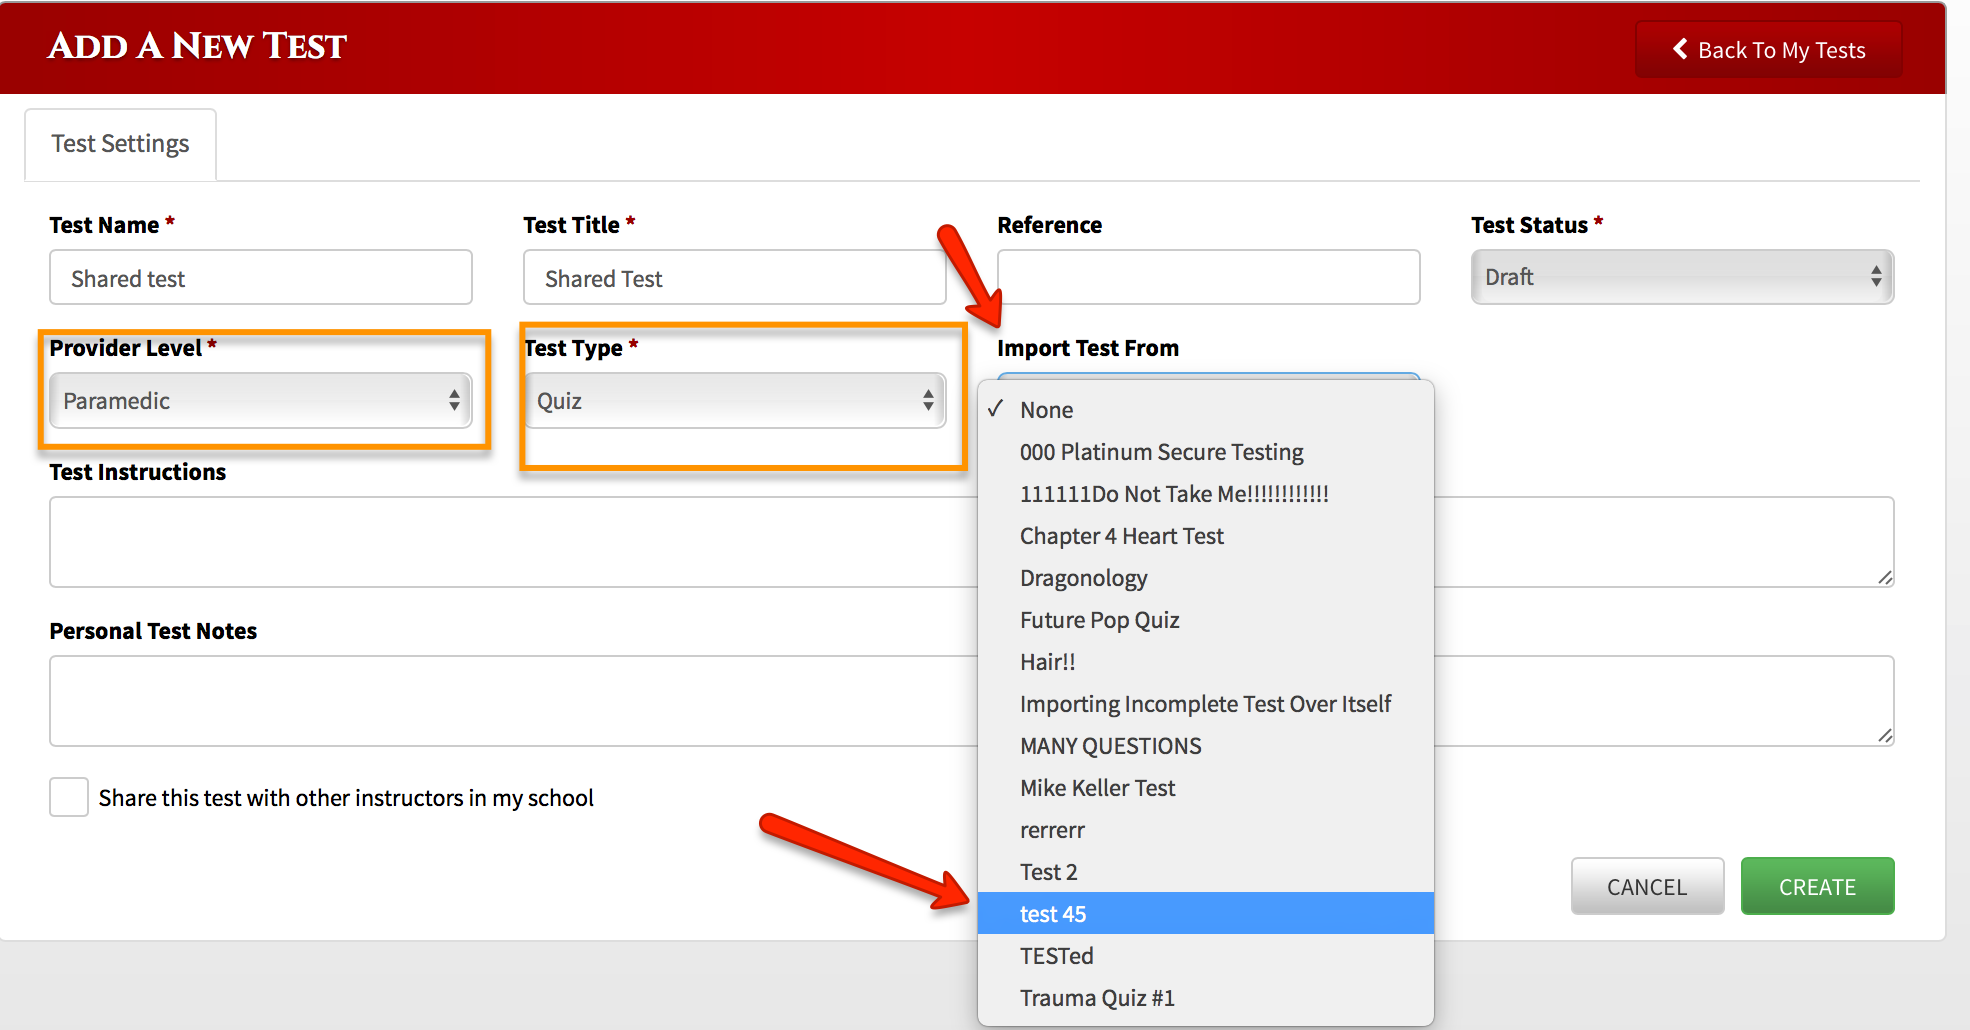Click the Test Name input field

[261, 278]
